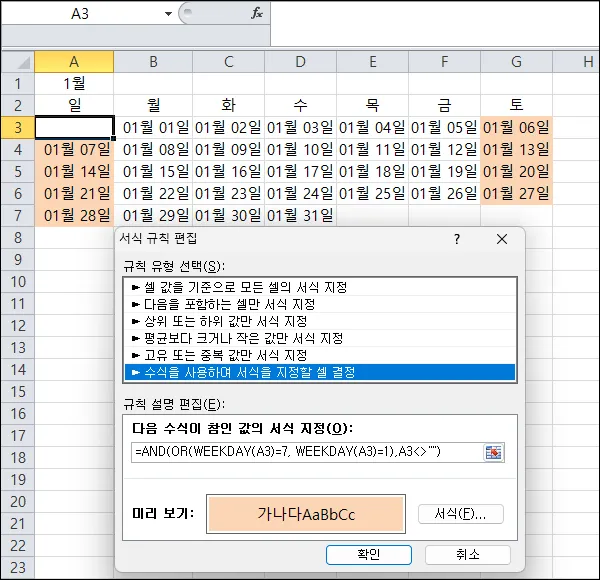The height and width of the screenshot is (580, 600).
Task: Select row 15 header
Action: click(18, 392)
